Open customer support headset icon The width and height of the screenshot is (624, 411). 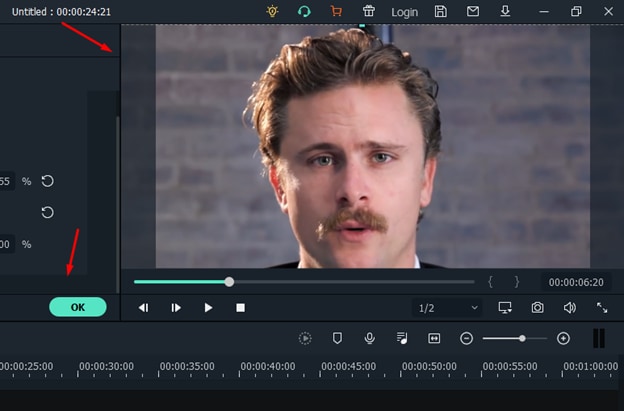[304, 12]
